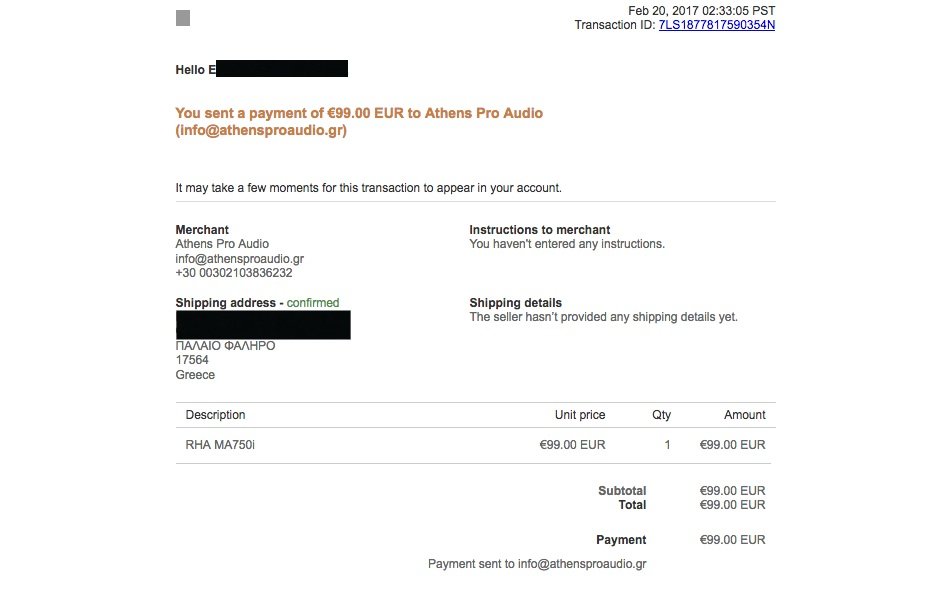Click the Shipping details heading
Screen dimensions: 952x591
pyautogui.click(x=515, y=303)
